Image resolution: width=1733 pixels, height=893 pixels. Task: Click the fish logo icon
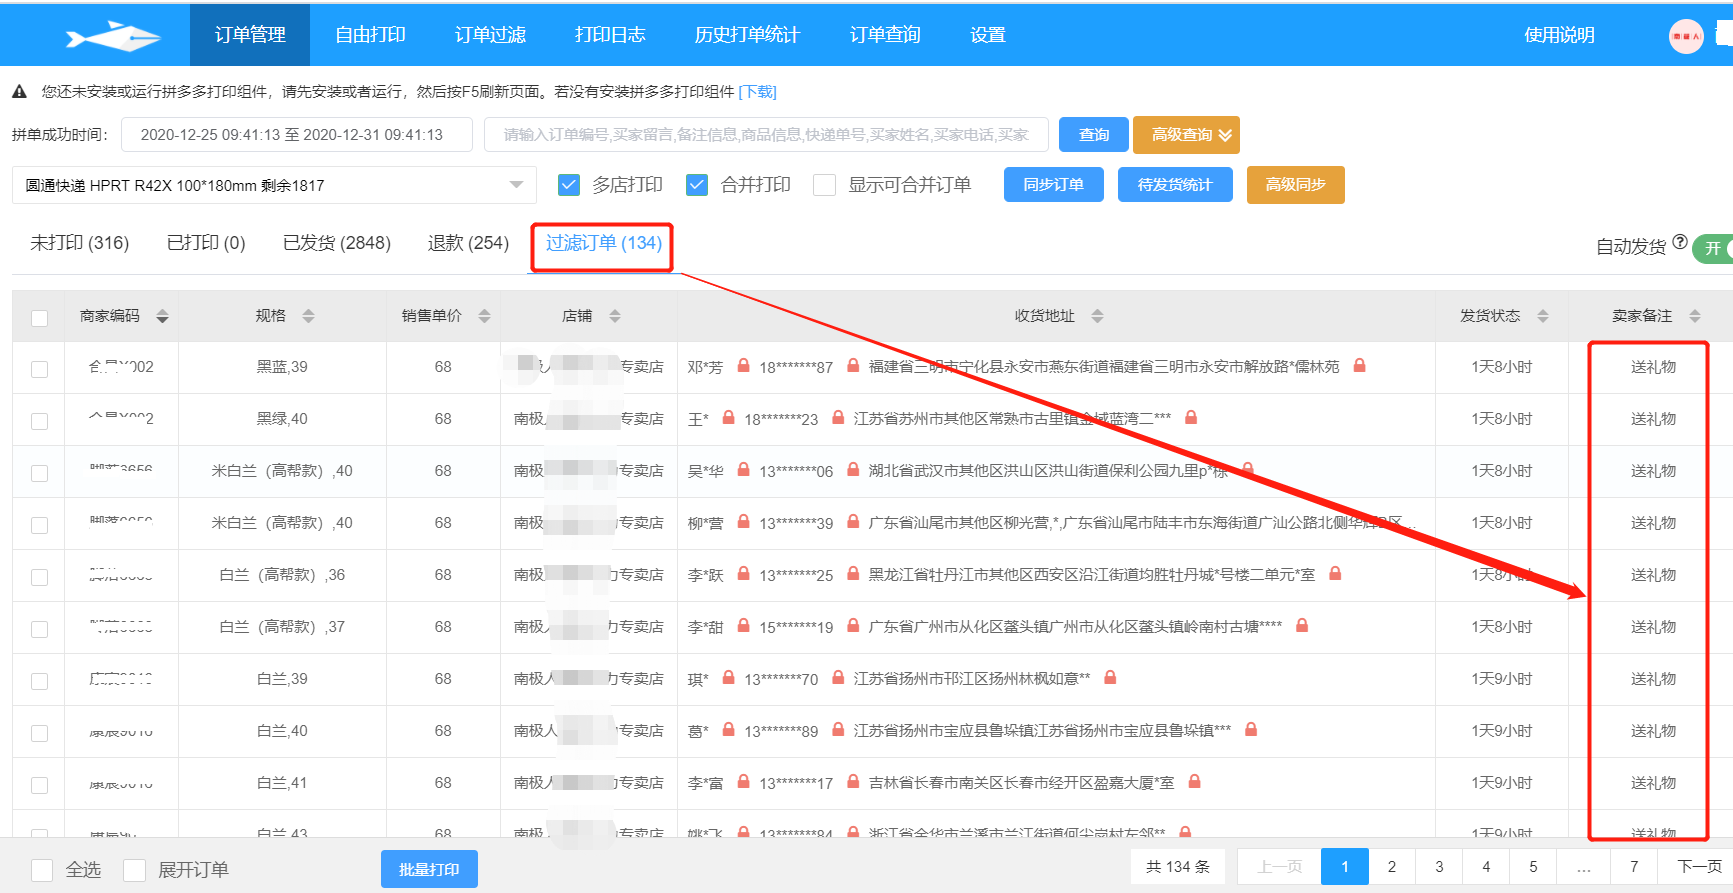(x=112, y=37)
